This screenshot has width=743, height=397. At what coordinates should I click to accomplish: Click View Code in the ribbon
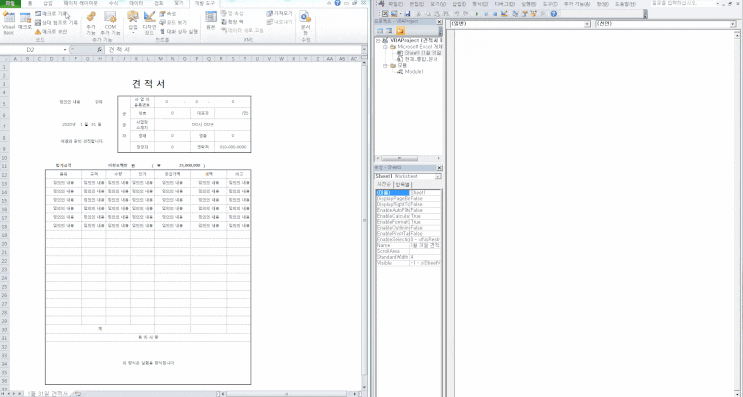(173, 22)
